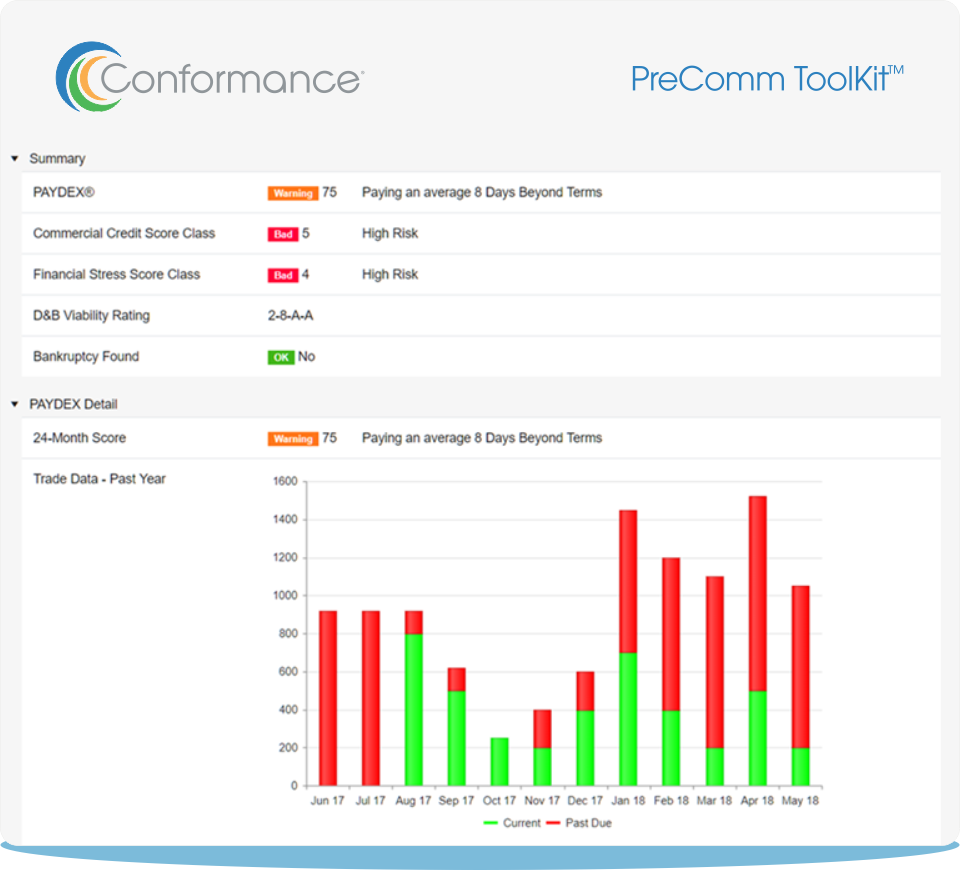Click the May 18 red Past Due segment
This screenshot has height=870, width=960.
pos(800,667)
